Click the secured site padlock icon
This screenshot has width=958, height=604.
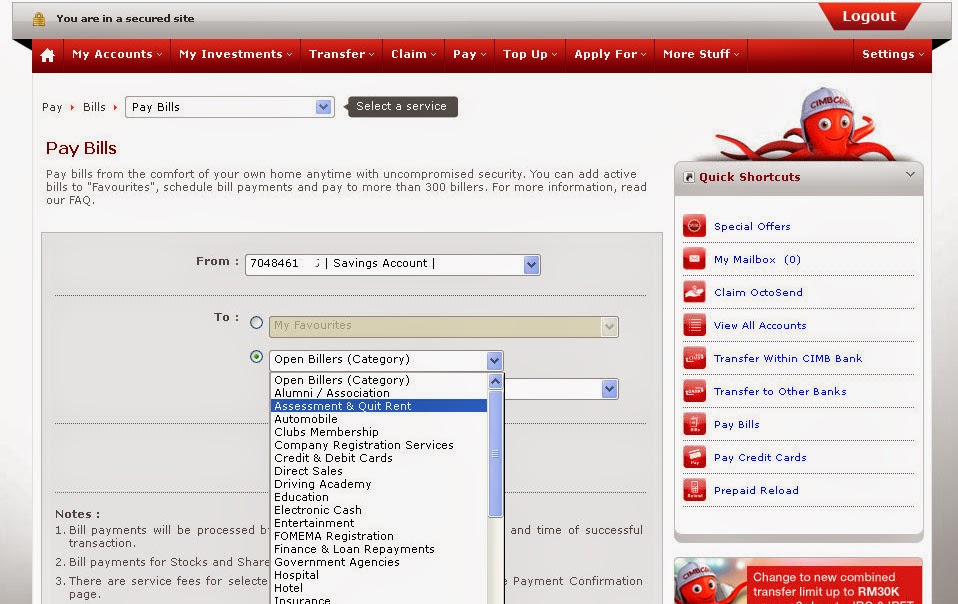tap(39, 19)
